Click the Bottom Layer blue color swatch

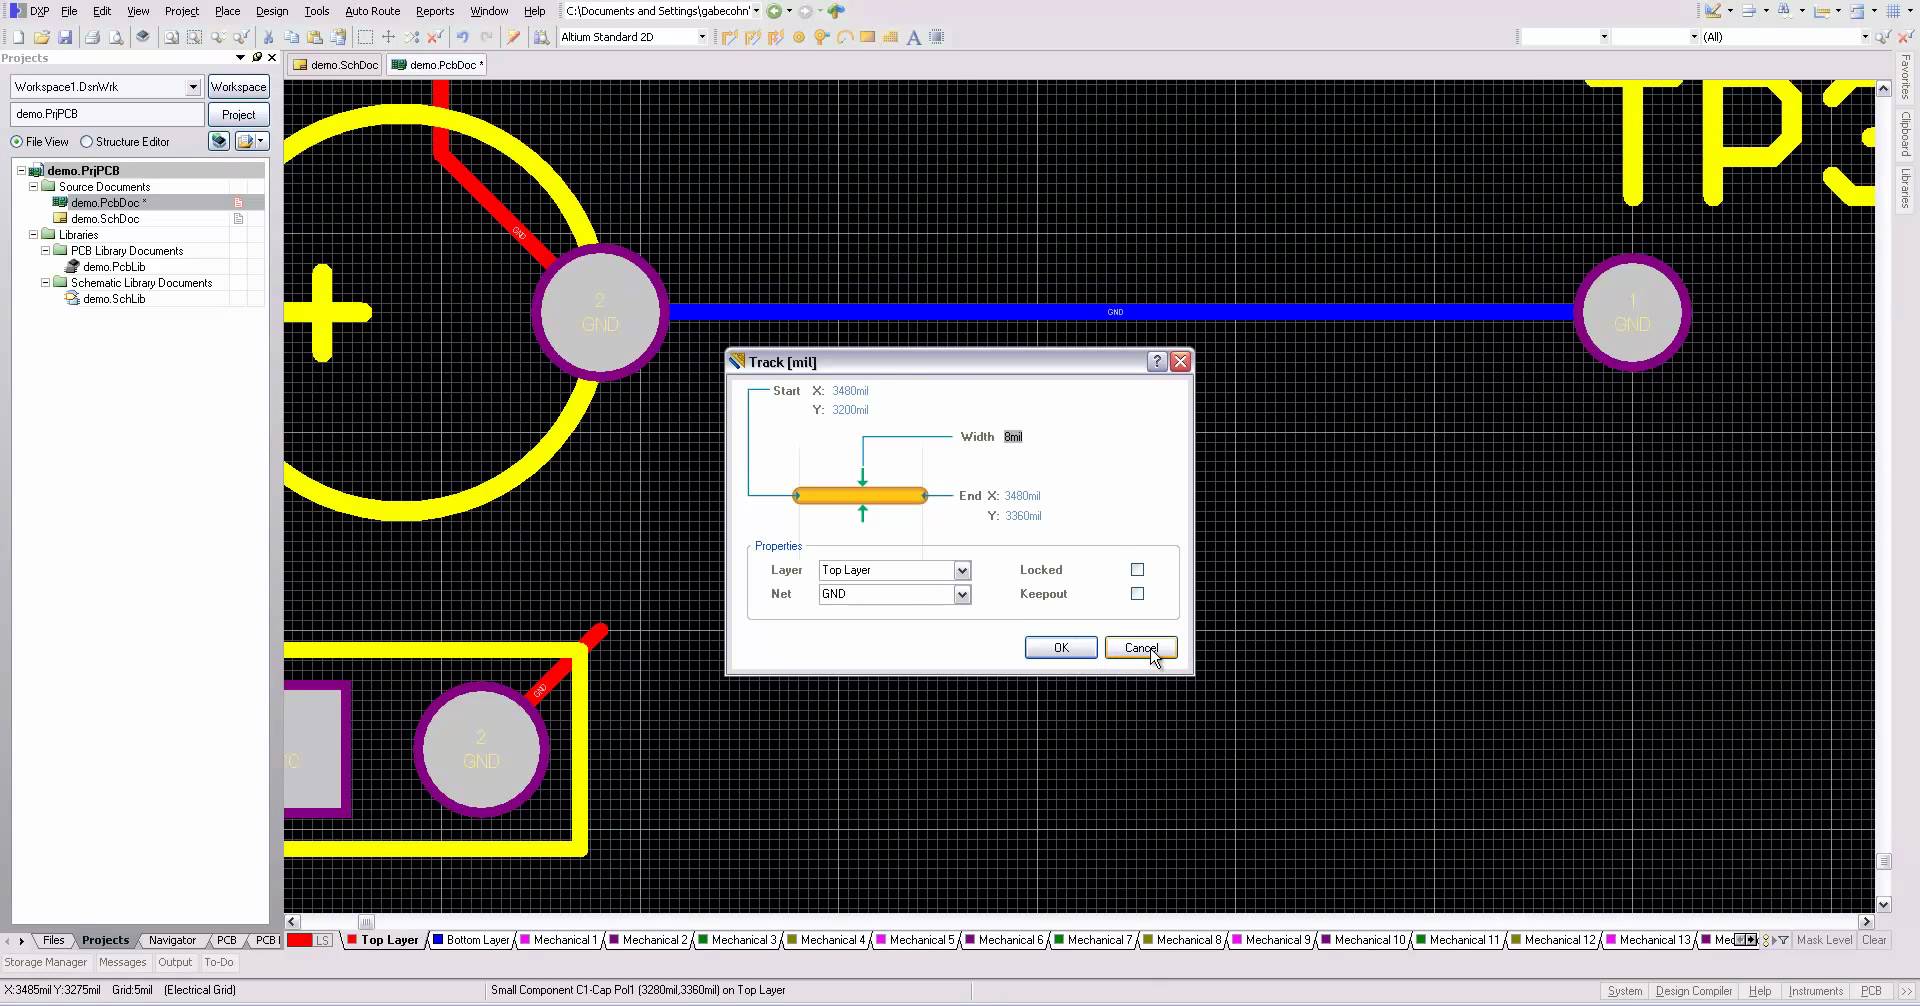438,940
